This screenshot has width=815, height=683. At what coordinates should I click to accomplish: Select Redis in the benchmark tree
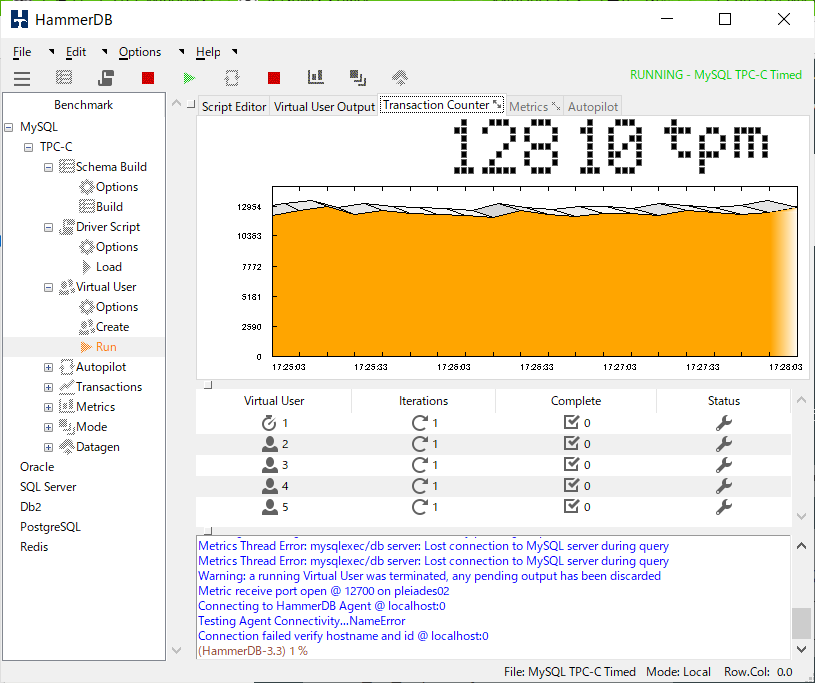pyautogui.click(x=34, y=547)
